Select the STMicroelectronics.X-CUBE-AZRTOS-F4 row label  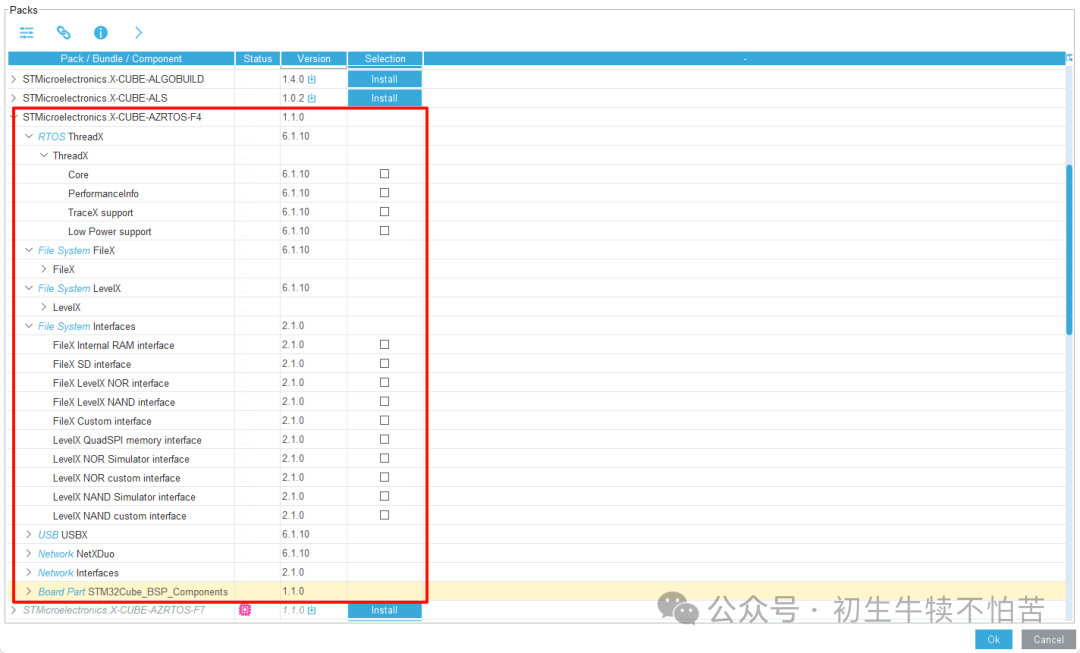click(x=112, y=117)
